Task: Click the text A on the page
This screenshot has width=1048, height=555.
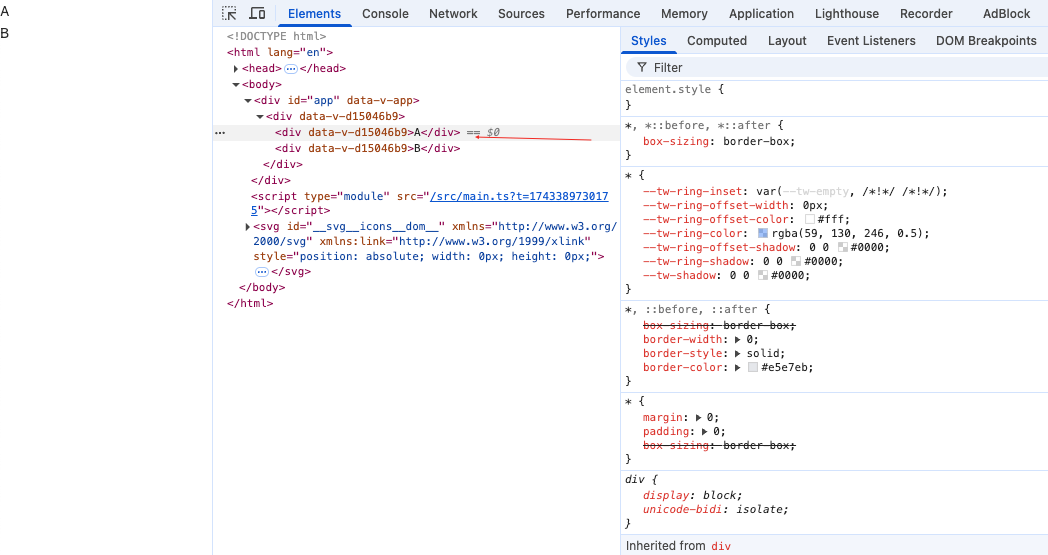Action: pos(5,11)
